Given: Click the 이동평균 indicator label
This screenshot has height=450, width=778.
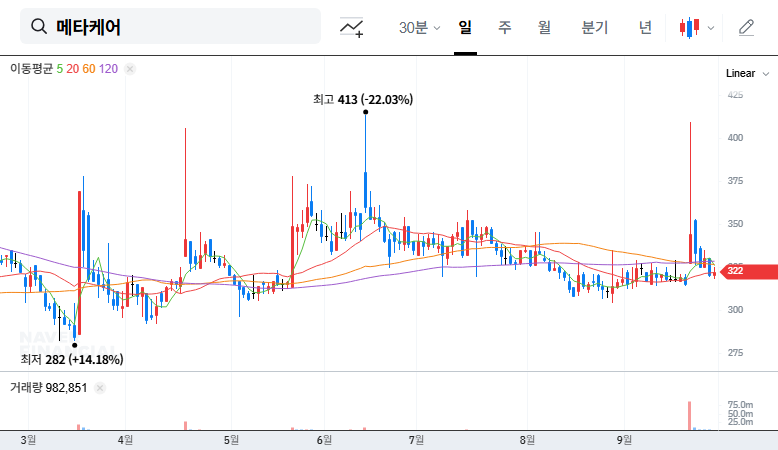Looking at the screenshot, I should point(31,68).
